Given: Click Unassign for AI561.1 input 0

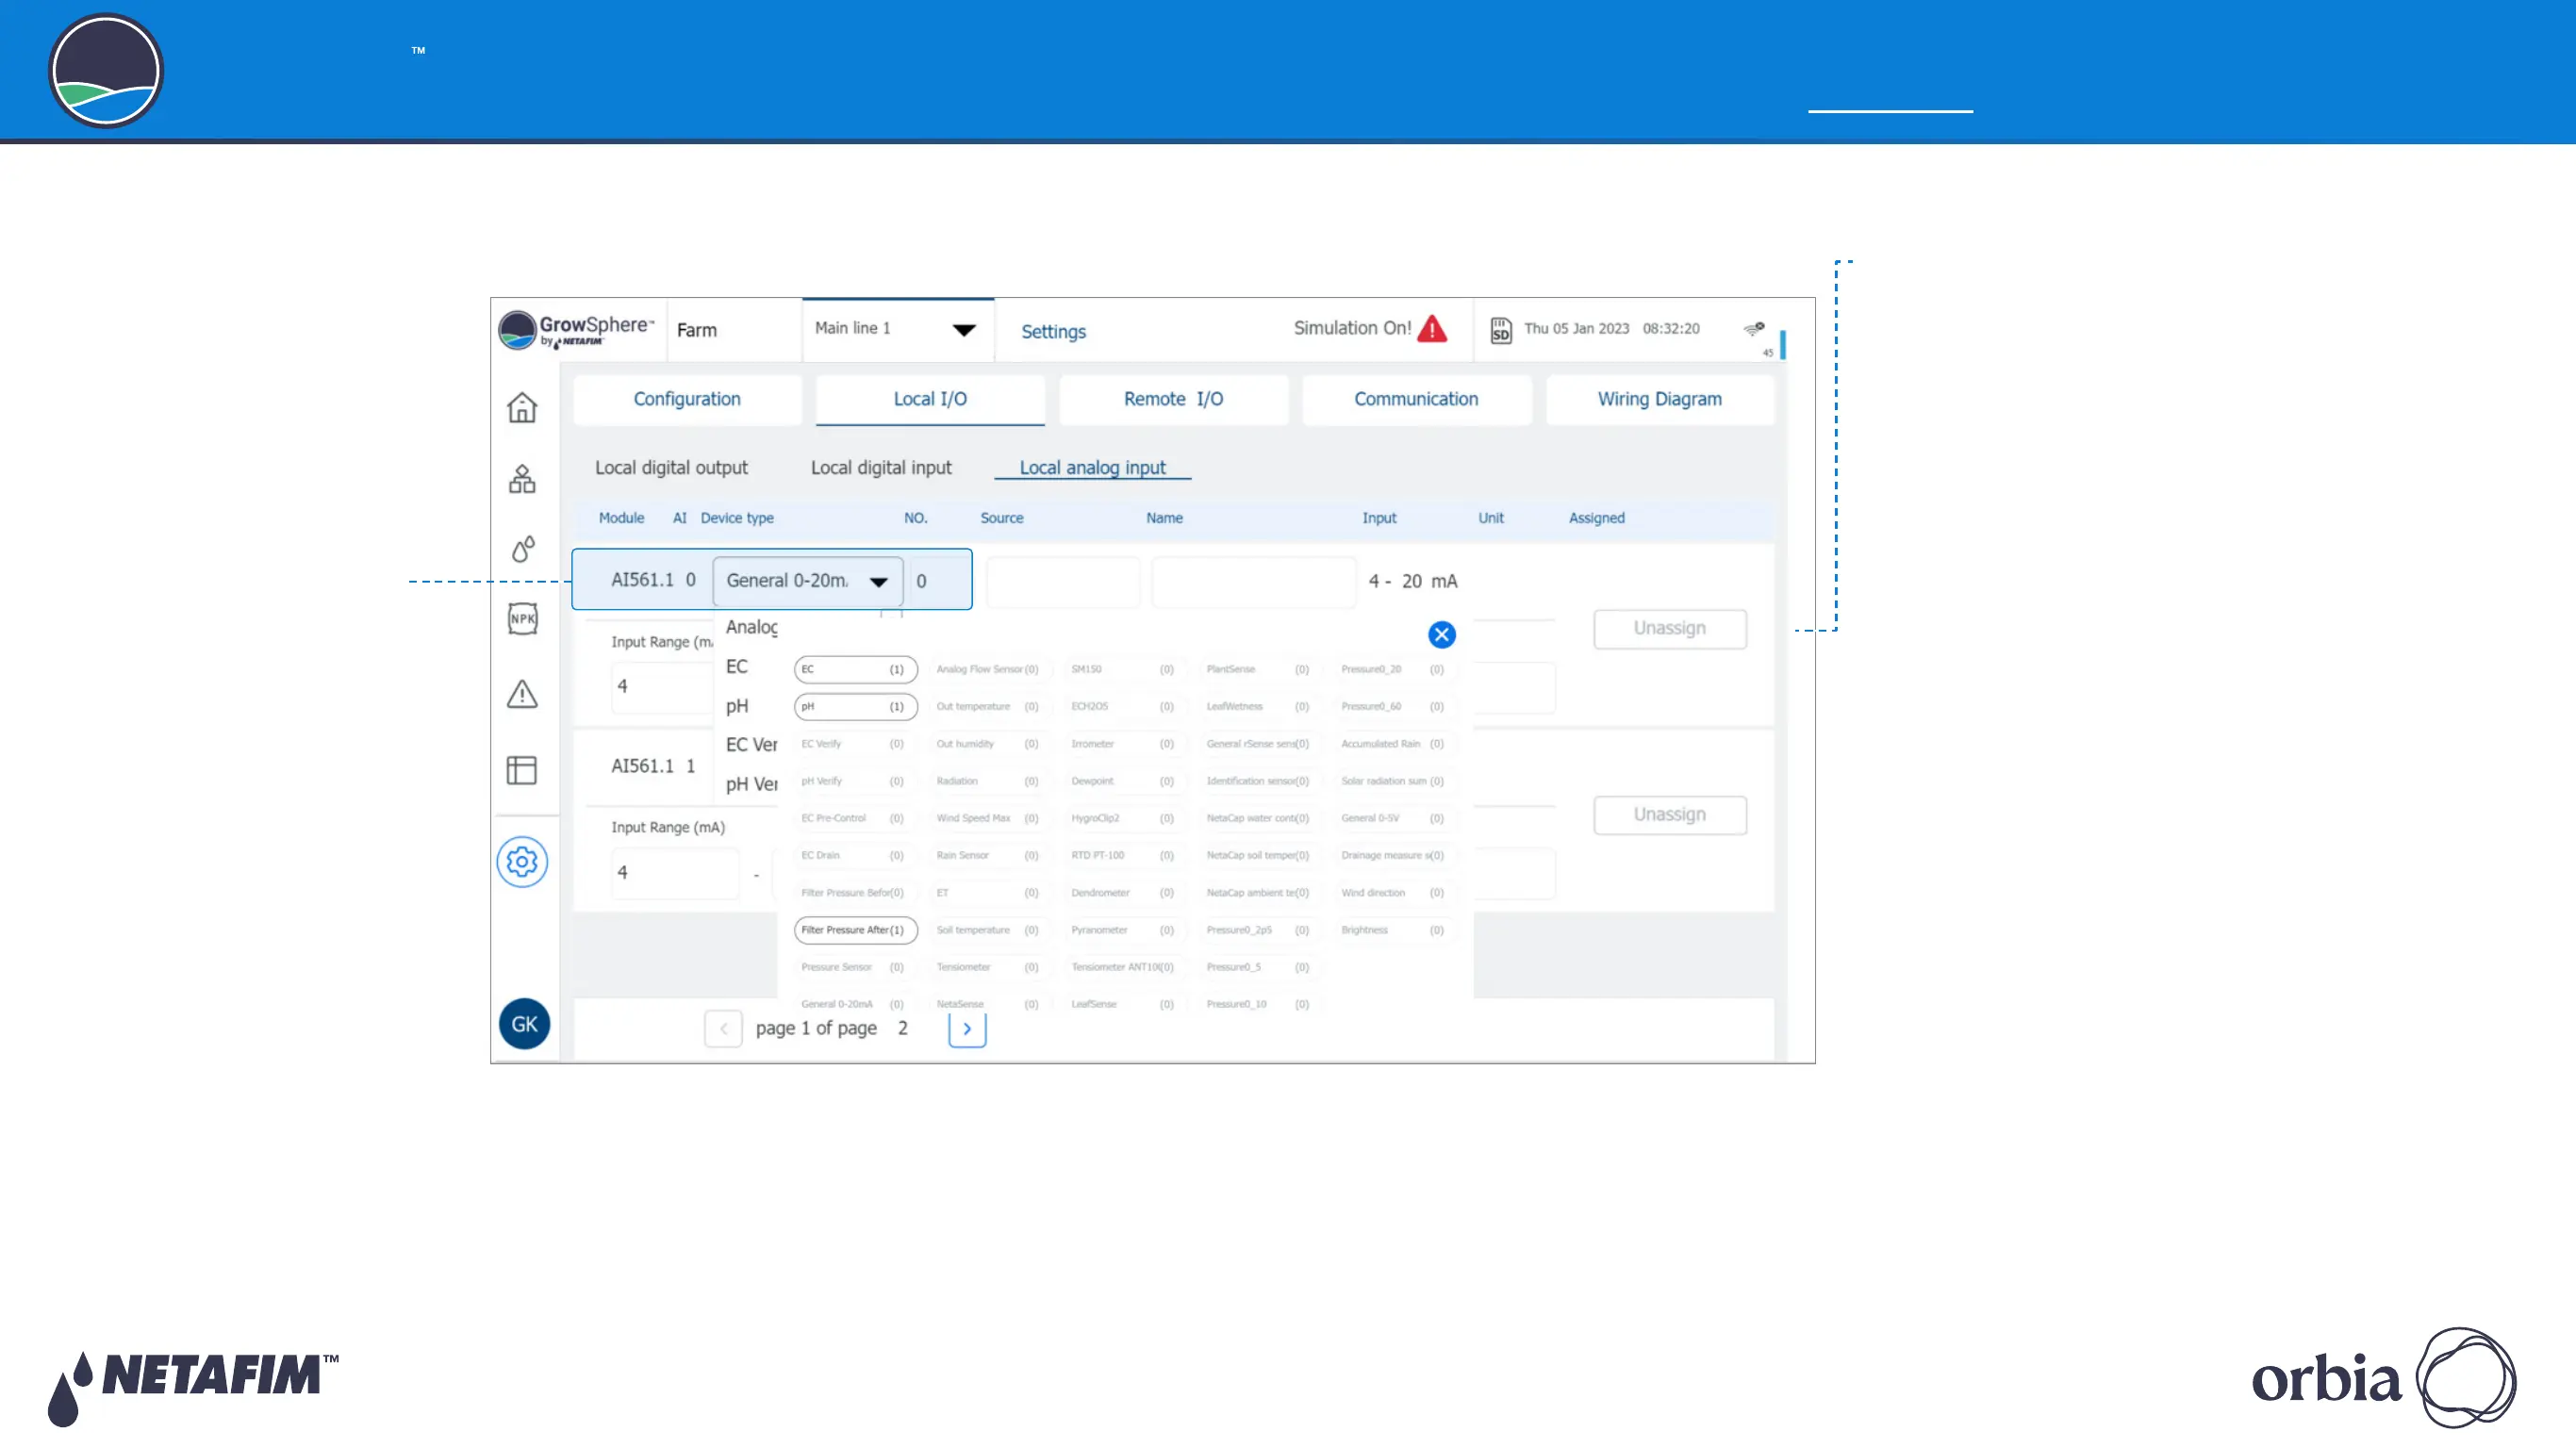Looking at the screenshot, I should pyautogui.click(x=1670, y=629).
